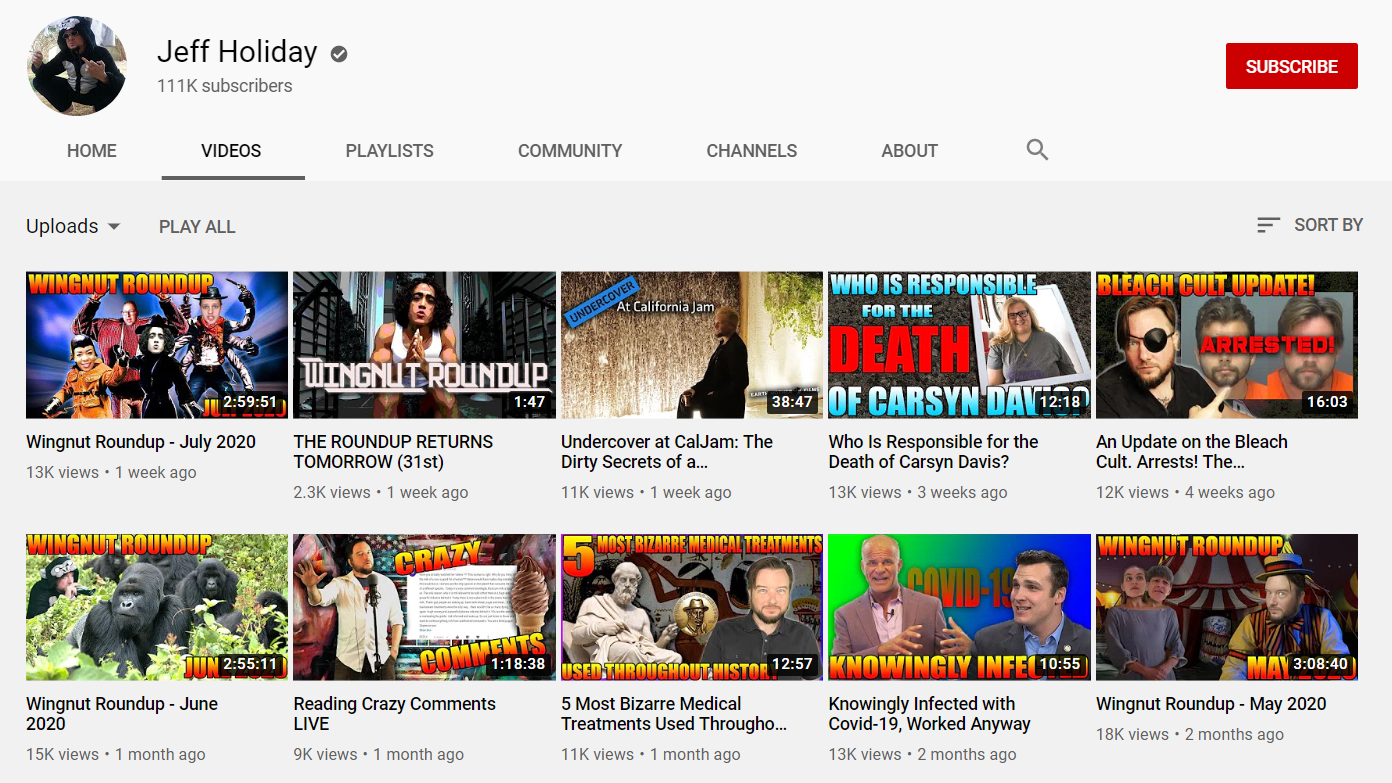Play the Bleach Cult Update thumbnail
1392x783 pixels.
pos(1227,345)
